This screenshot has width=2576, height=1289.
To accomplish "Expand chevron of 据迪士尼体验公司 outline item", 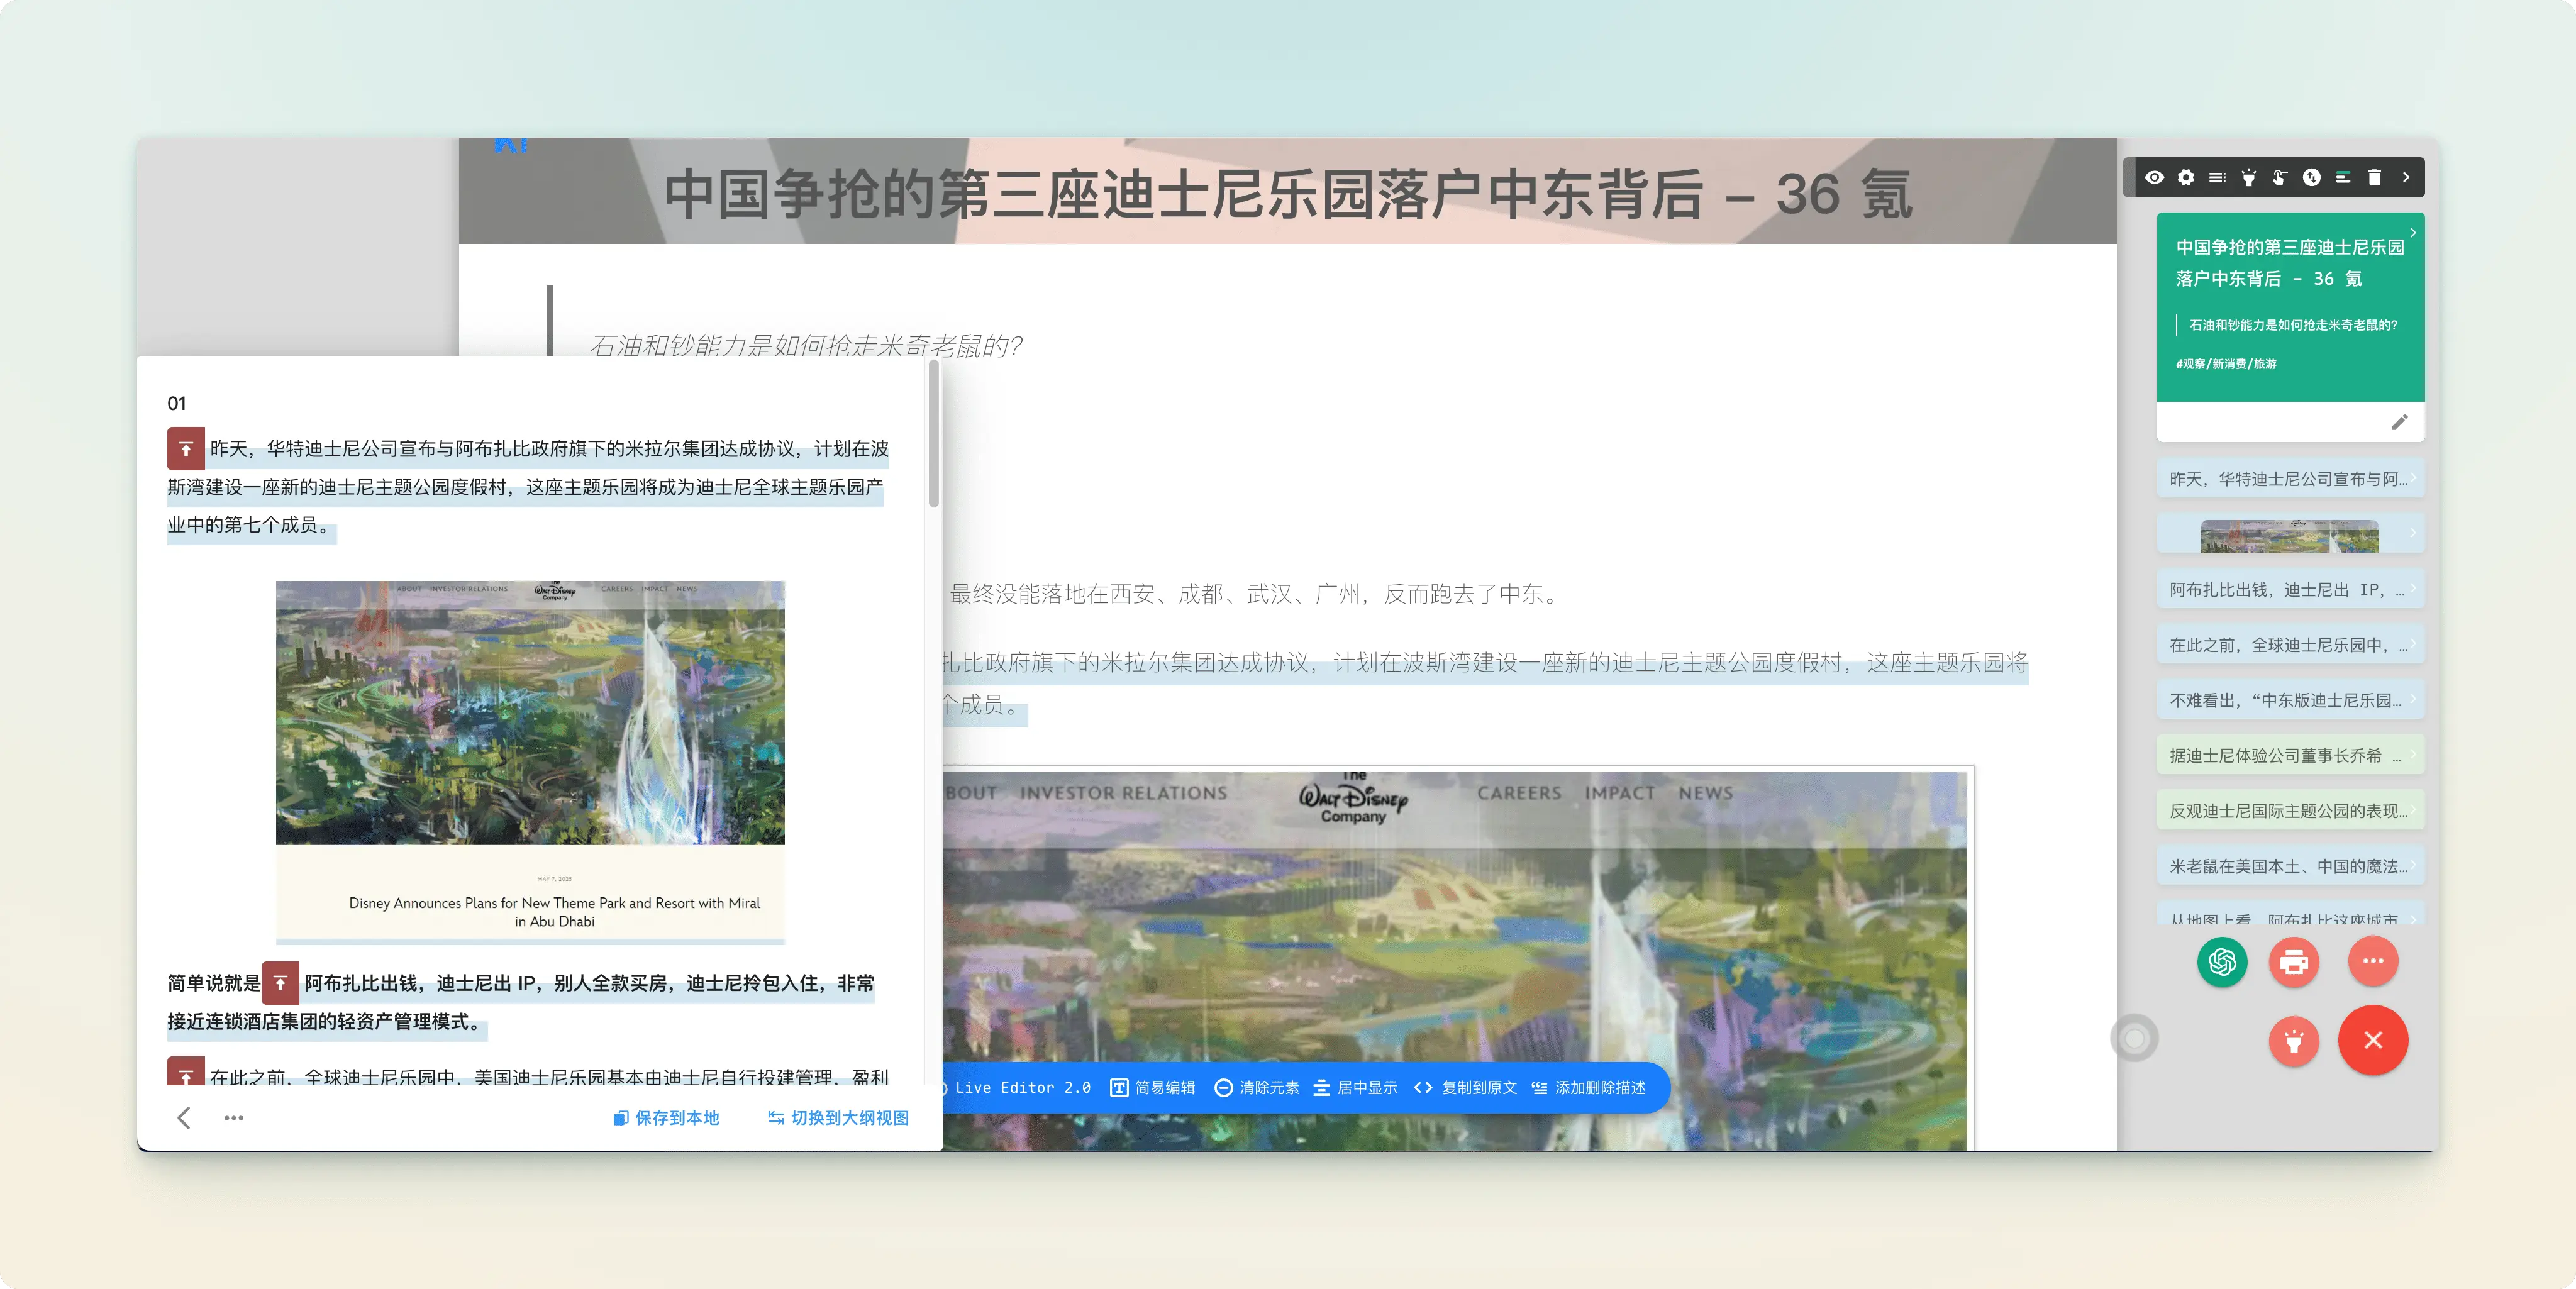I will point(2413,754).
